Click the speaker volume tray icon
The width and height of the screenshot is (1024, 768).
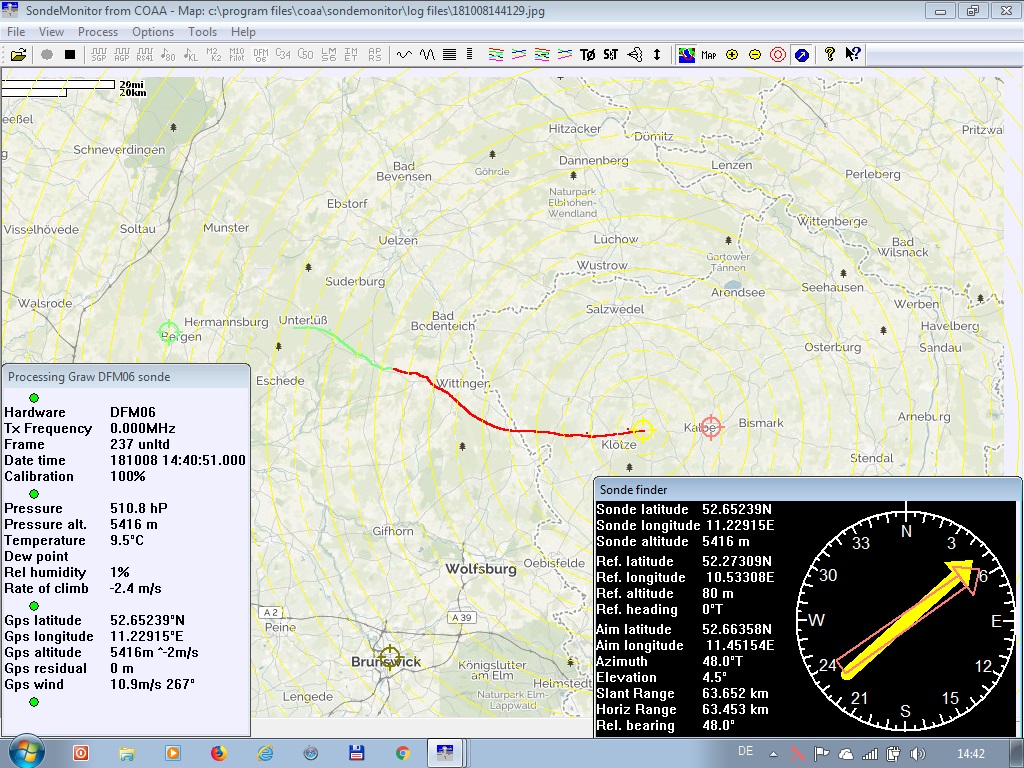pyautogui.click(x=917, y=754)
